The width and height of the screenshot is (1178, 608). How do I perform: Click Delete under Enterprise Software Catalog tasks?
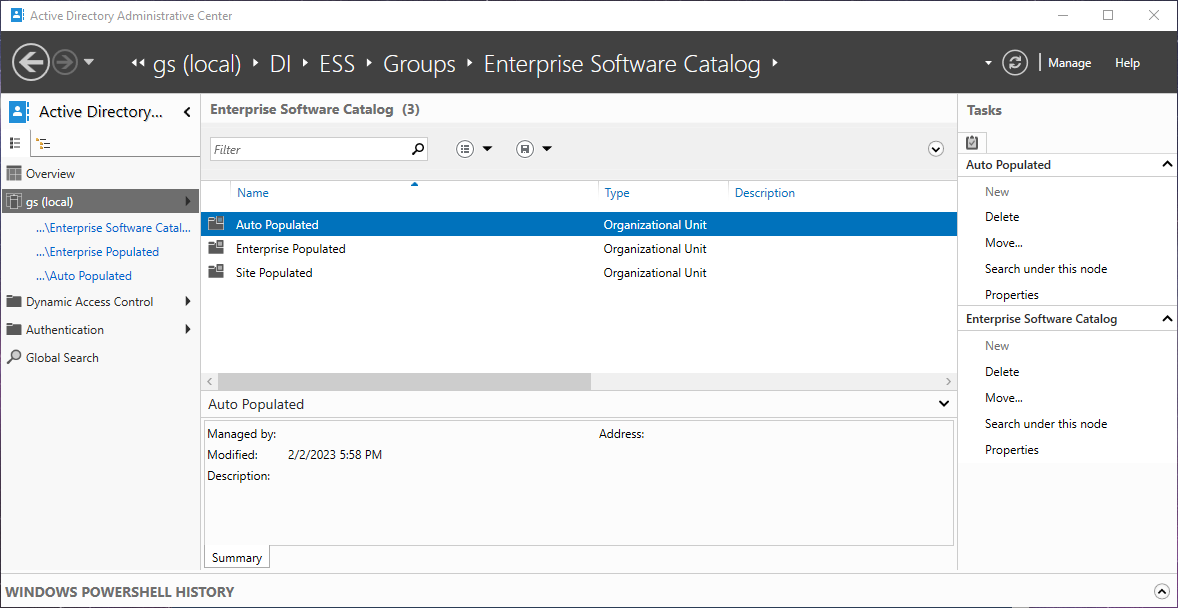click(1001, 371)
